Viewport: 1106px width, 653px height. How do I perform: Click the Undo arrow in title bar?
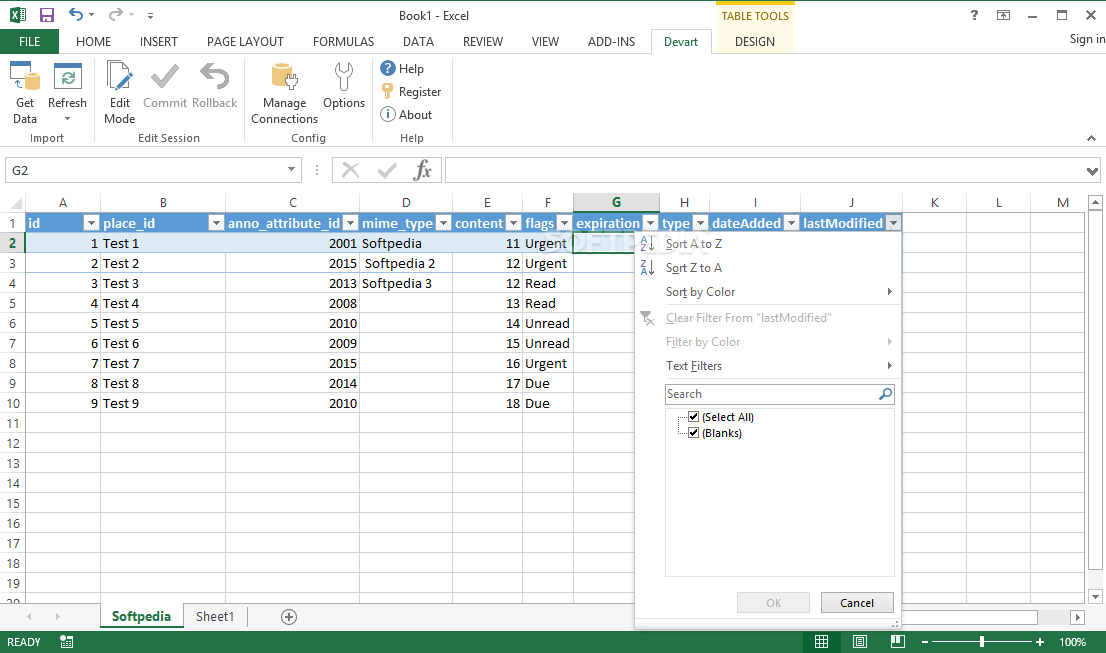75,14
